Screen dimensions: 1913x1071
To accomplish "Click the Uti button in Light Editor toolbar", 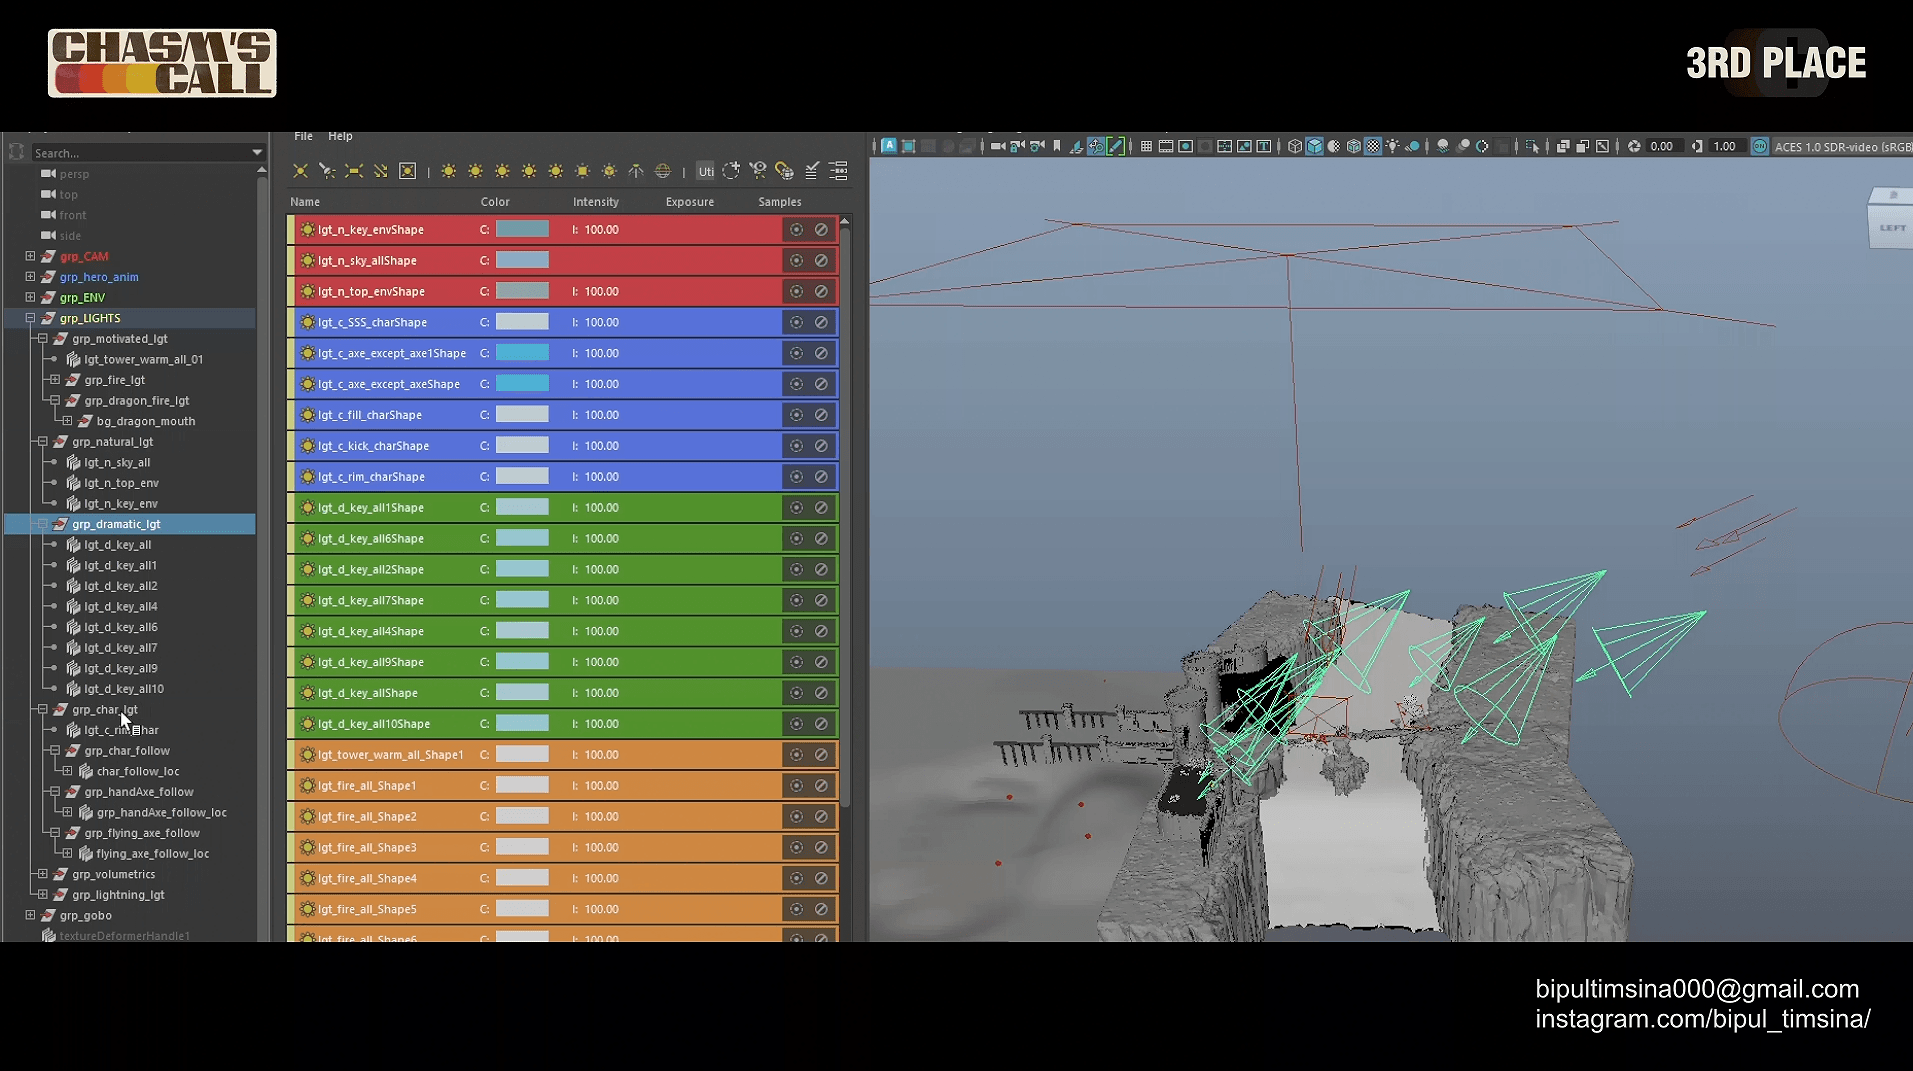I will click(x=705, y=171).
